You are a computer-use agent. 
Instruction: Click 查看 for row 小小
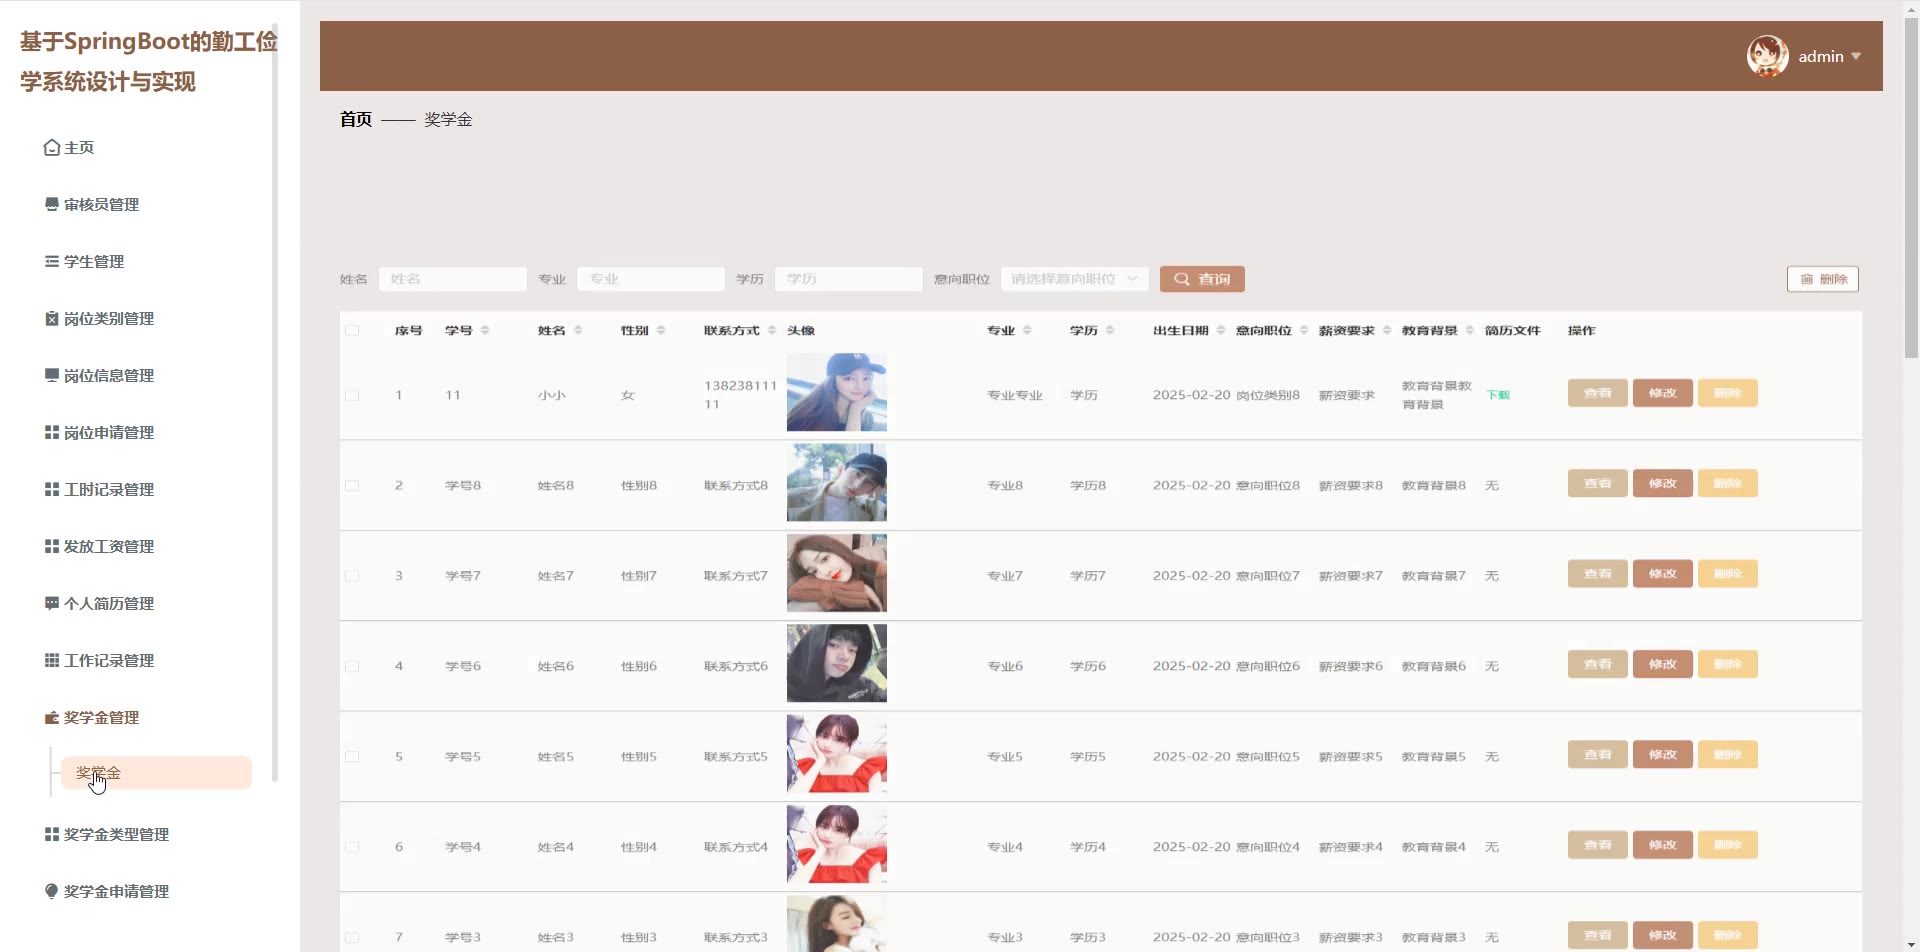click(1598, 393)
